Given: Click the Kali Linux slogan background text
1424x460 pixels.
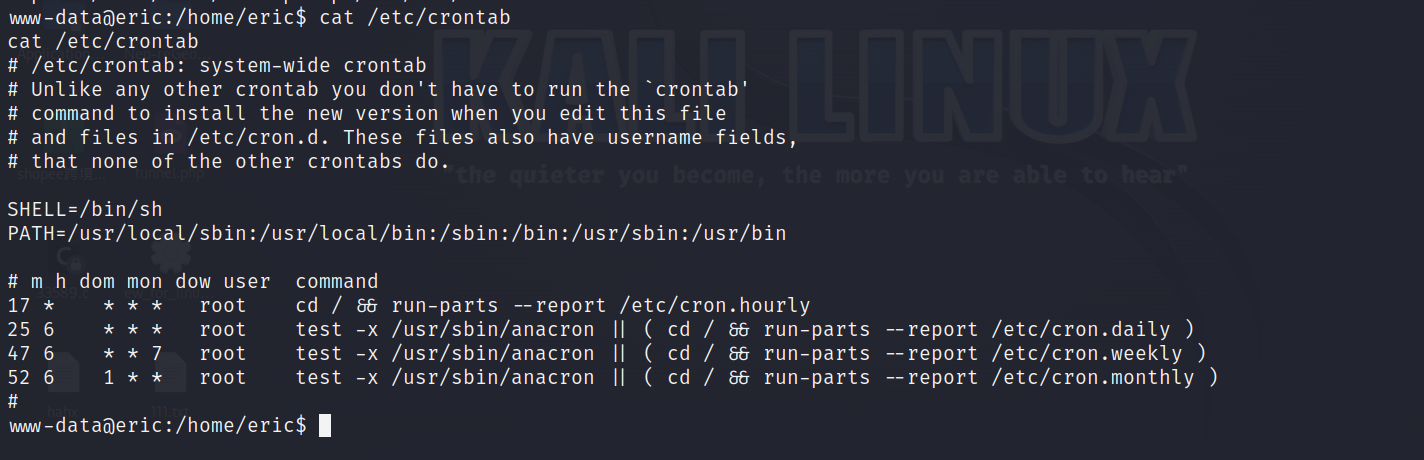Looking at the screenshot, I should click(x=818, y=176).
